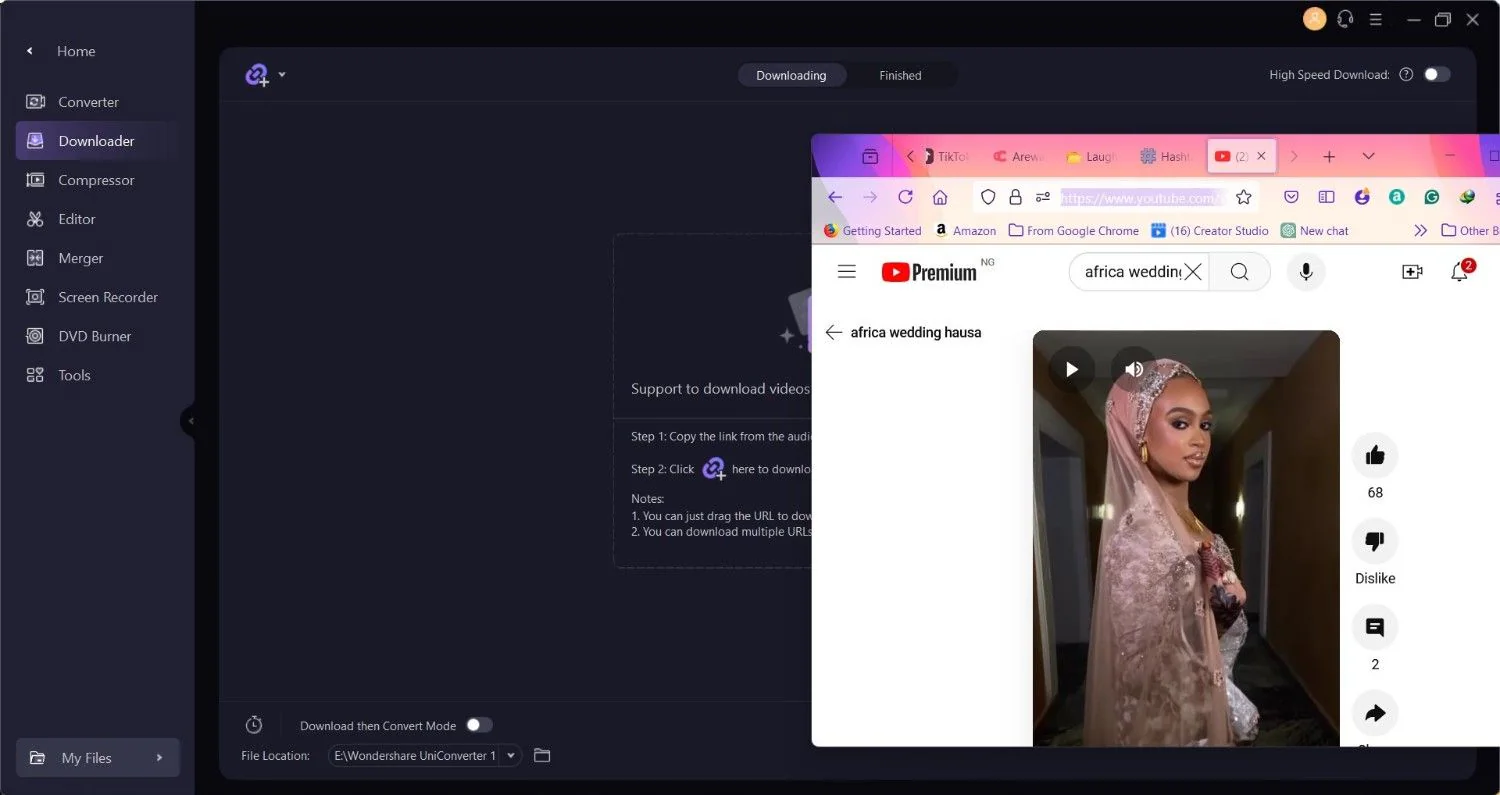Open the browser Firefox View icon

pyautogui.click(x=870, y=156)
